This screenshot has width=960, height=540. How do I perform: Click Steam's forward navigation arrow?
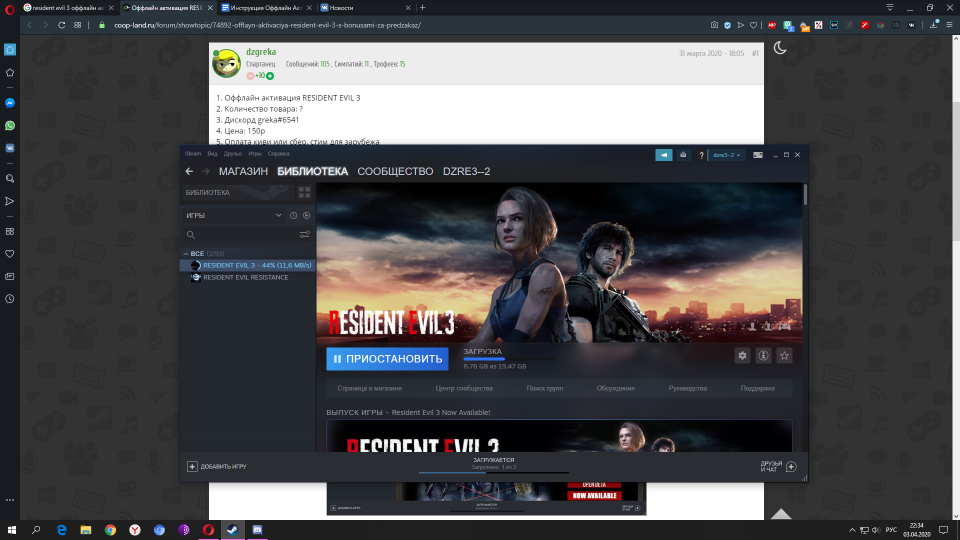coord(206,171)
